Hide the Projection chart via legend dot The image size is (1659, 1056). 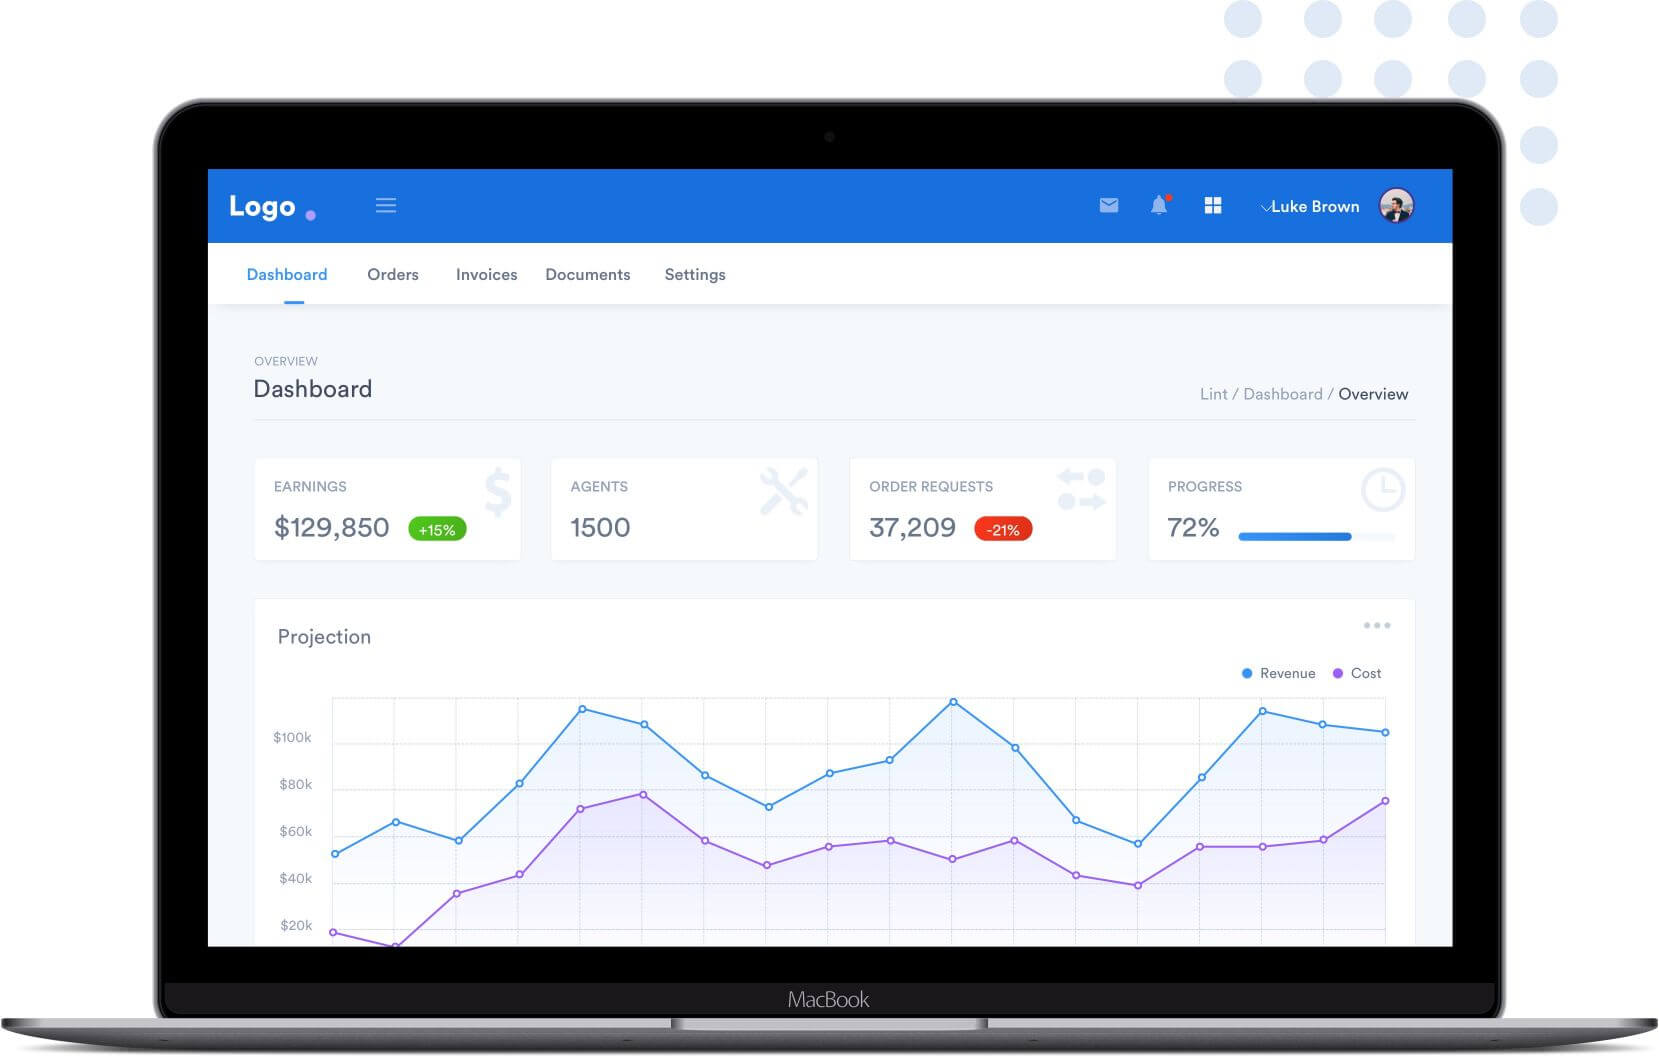tap(1246, 673)
